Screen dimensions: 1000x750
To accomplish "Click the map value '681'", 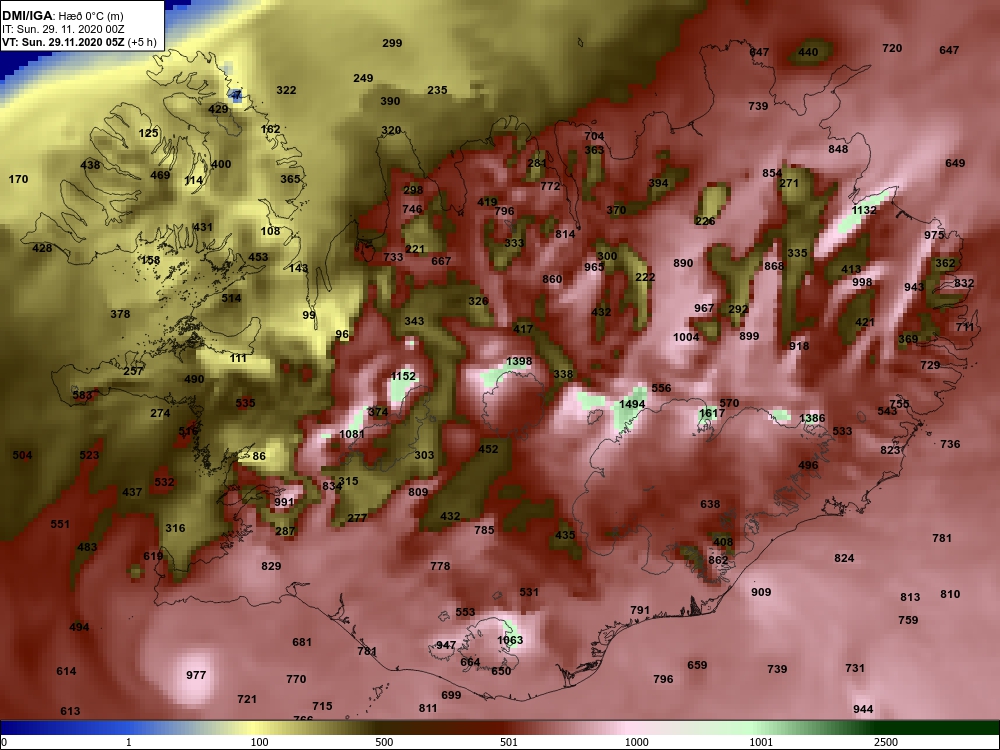I will pos(302,642).
